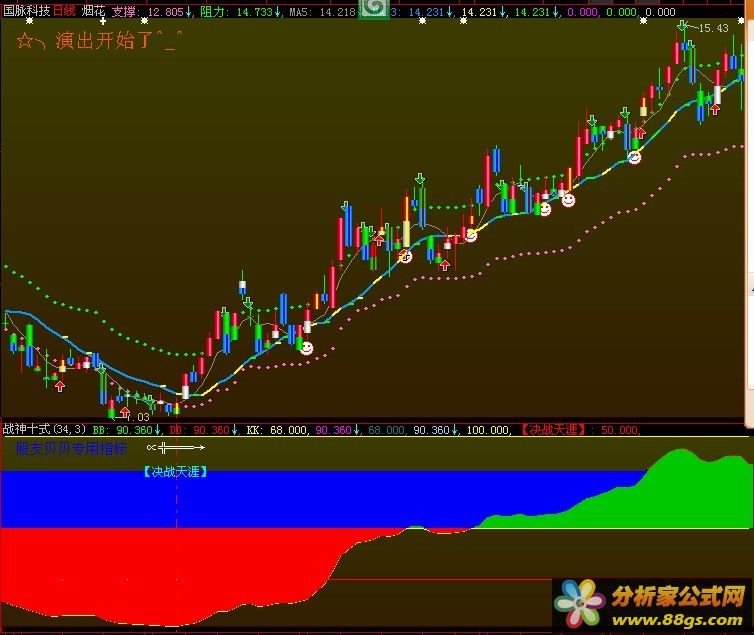Click the 100.000 value in the indicator header
Image resolution: width=754 pixels, height=635 pixels.
488,430
